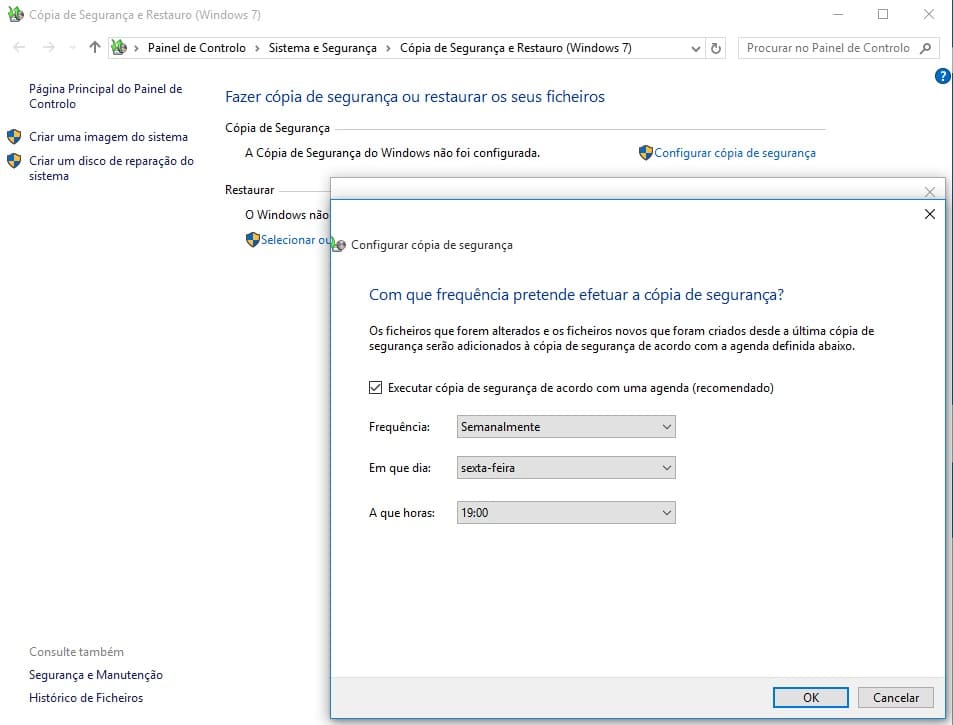Minimize the Control Panel window
Viewport: 953px width, 725px height.
838,14
